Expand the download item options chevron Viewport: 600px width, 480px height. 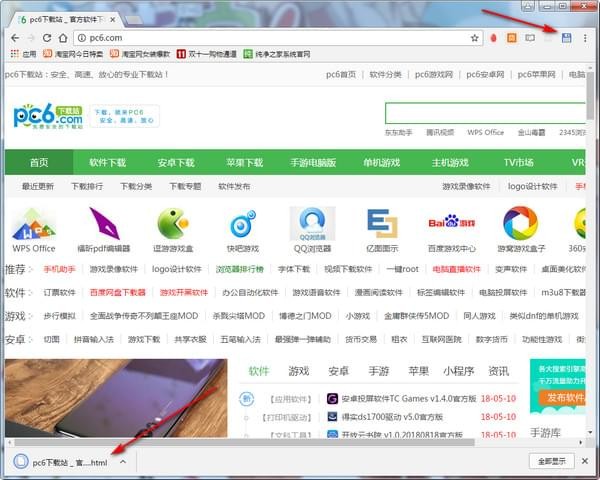coord(122,462)
